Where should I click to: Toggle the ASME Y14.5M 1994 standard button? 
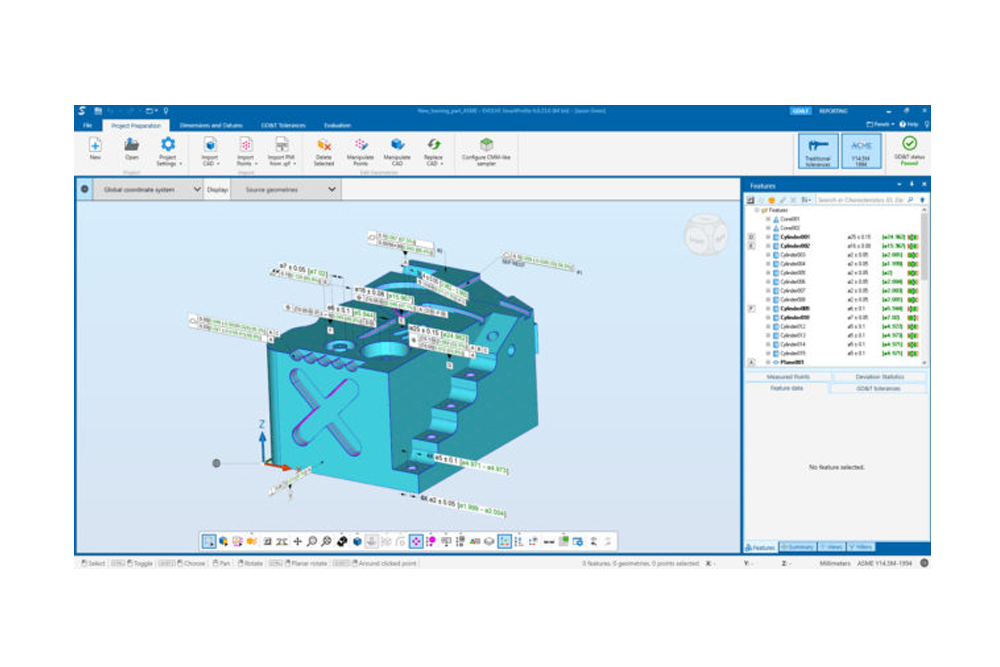(x=861, y=150)
